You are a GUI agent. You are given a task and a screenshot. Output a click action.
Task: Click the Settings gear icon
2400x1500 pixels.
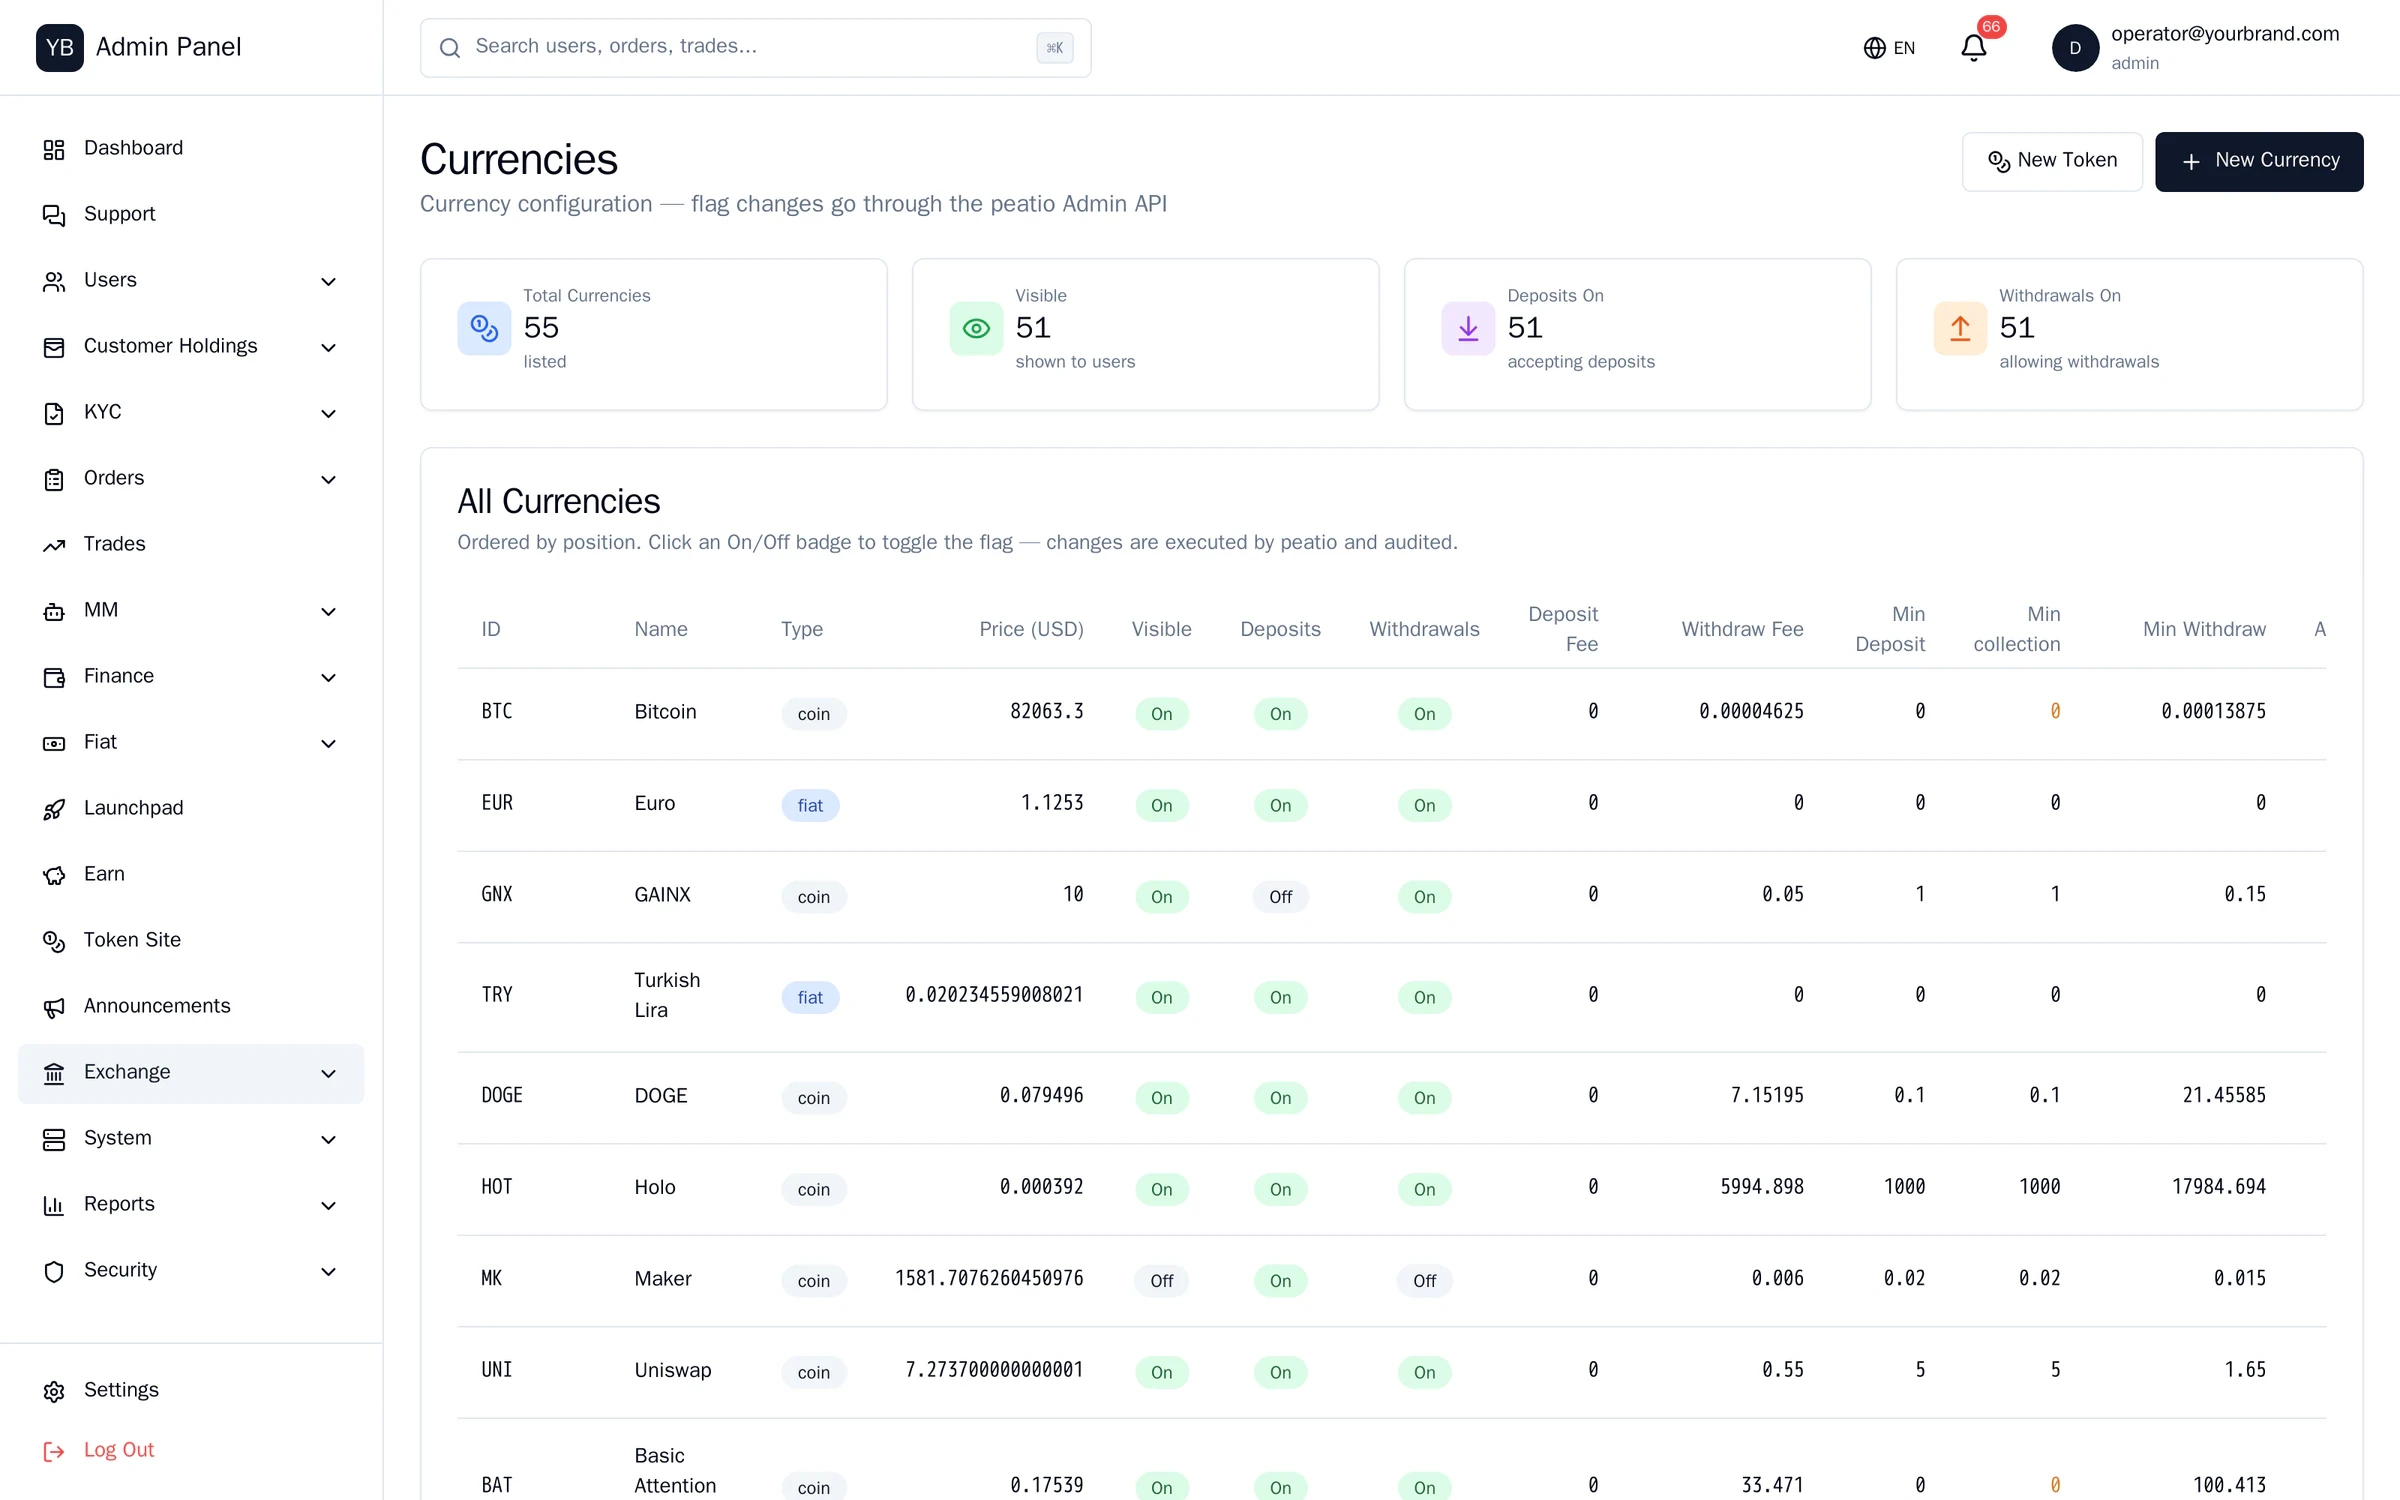tap(54, 1391)
